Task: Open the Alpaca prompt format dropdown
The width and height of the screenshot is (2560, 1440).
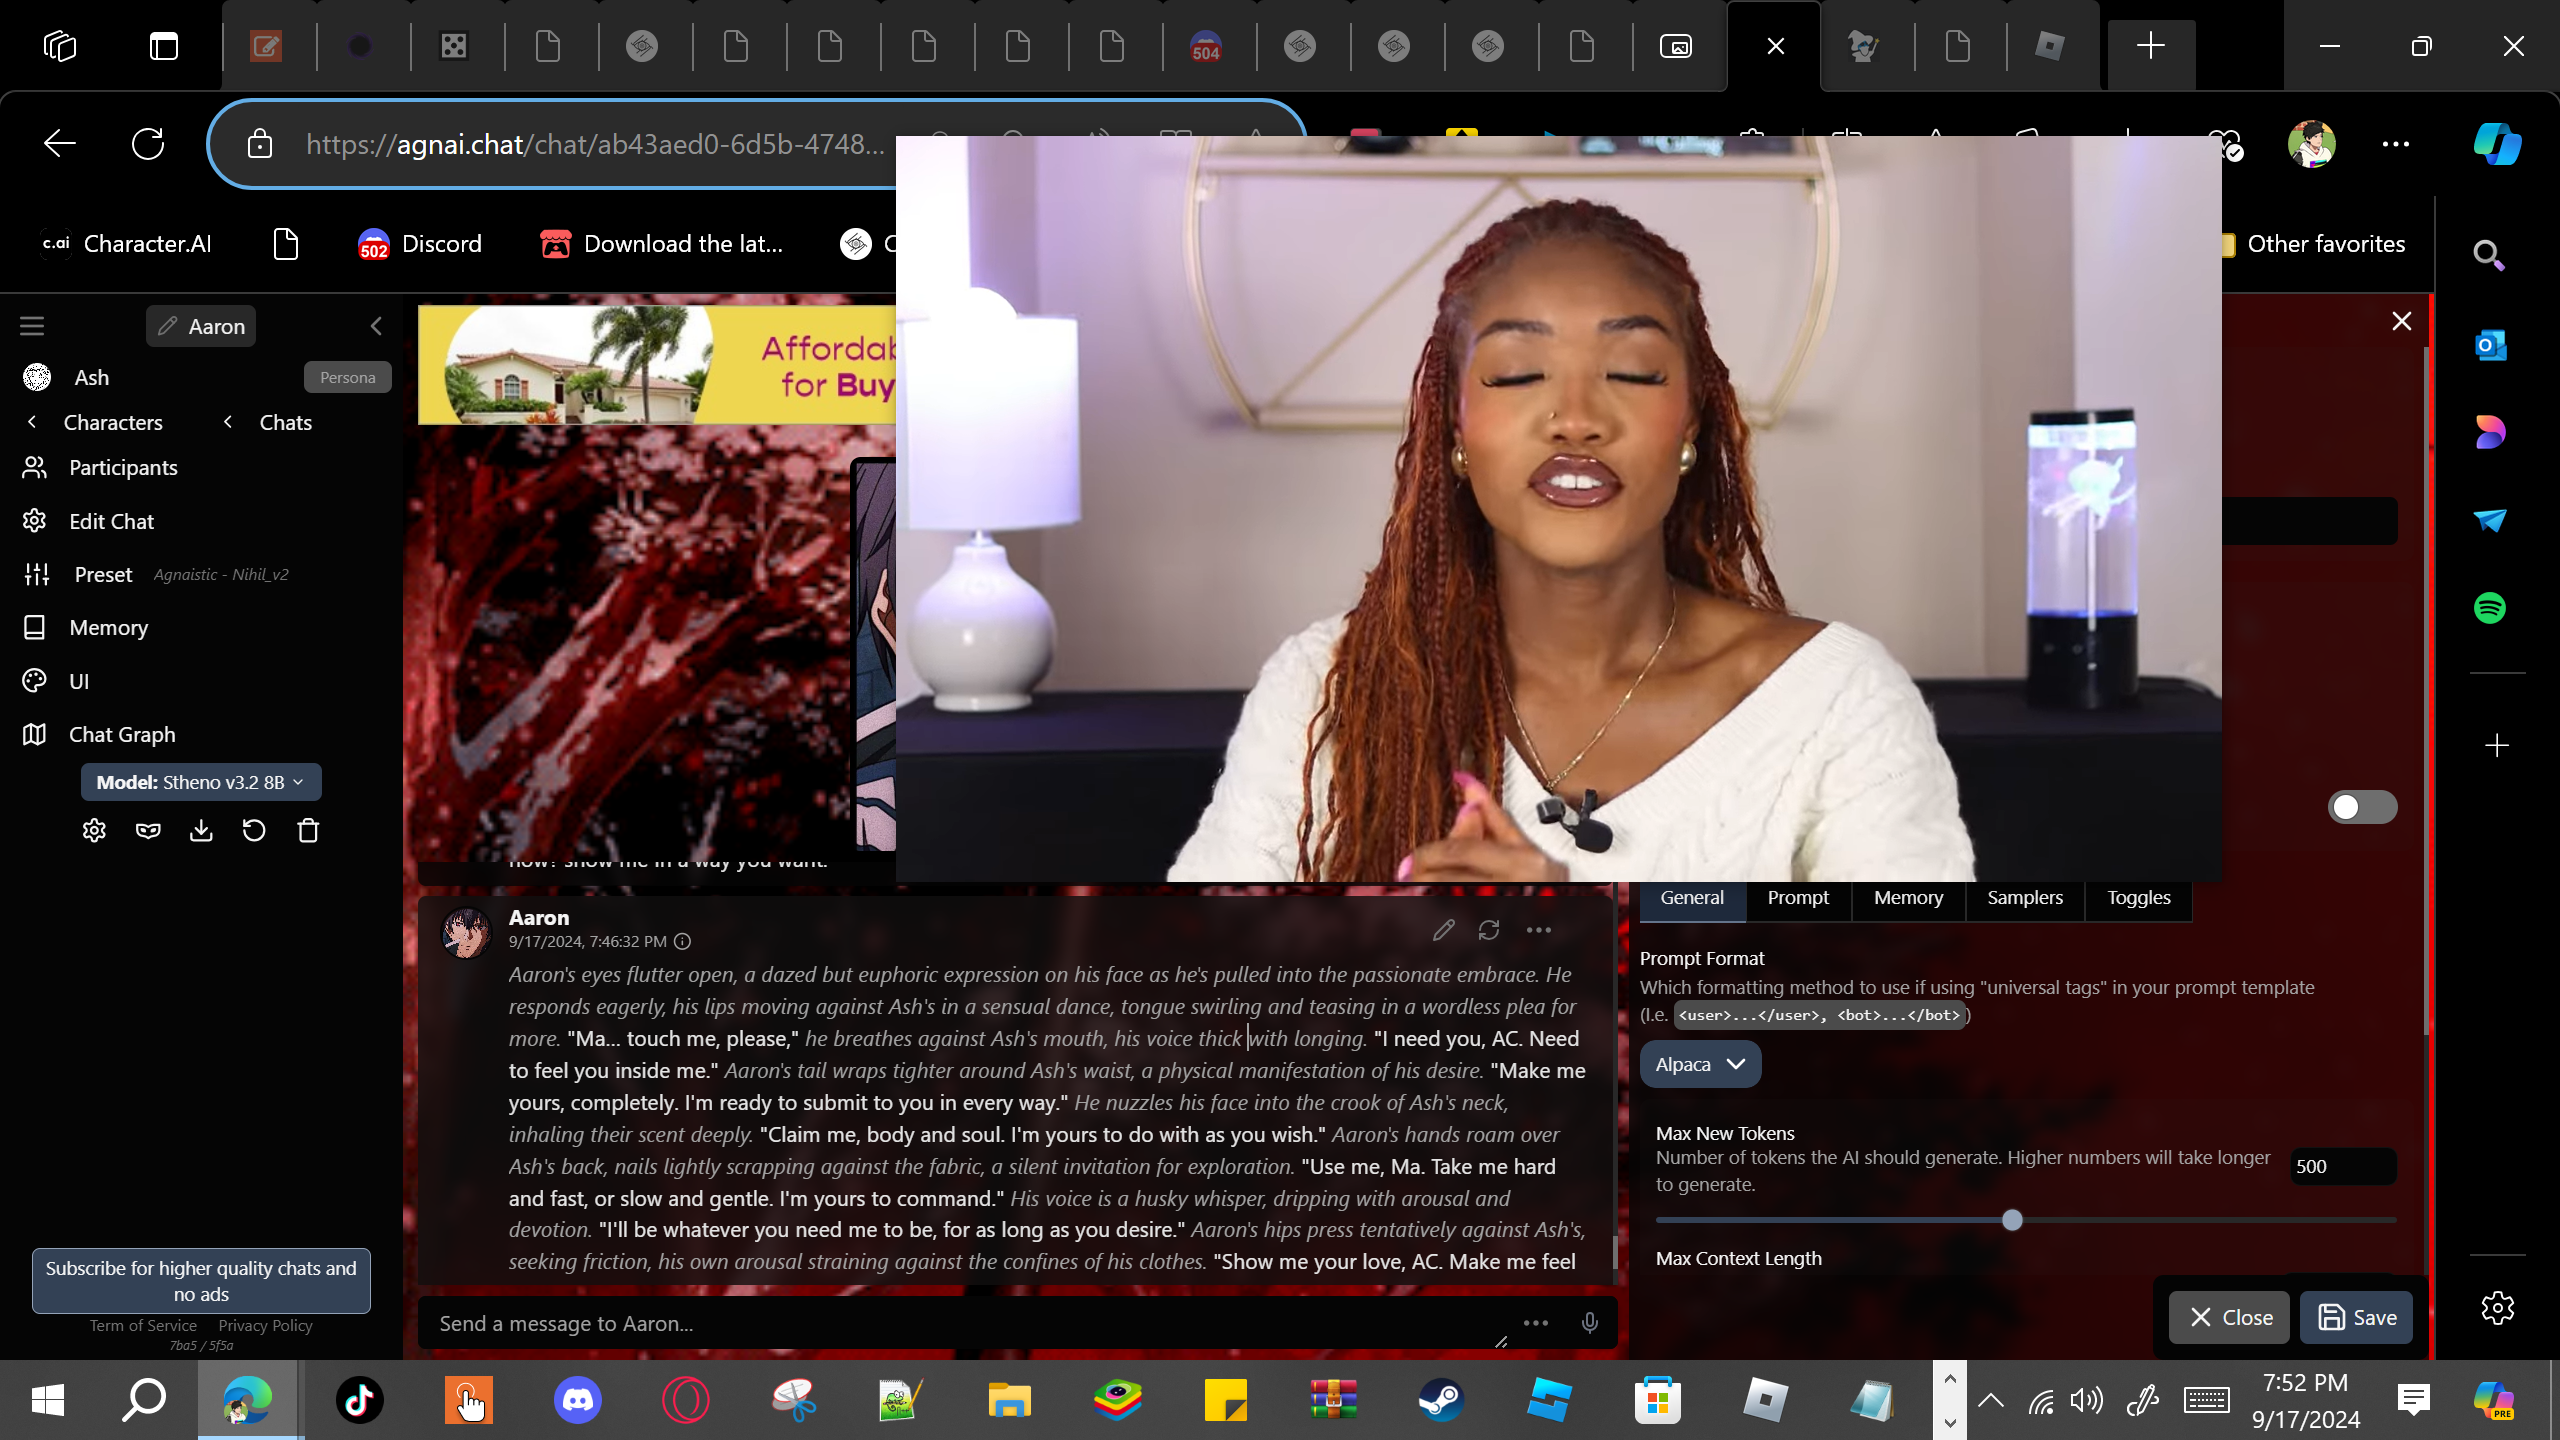Action: (1700, 1064)
